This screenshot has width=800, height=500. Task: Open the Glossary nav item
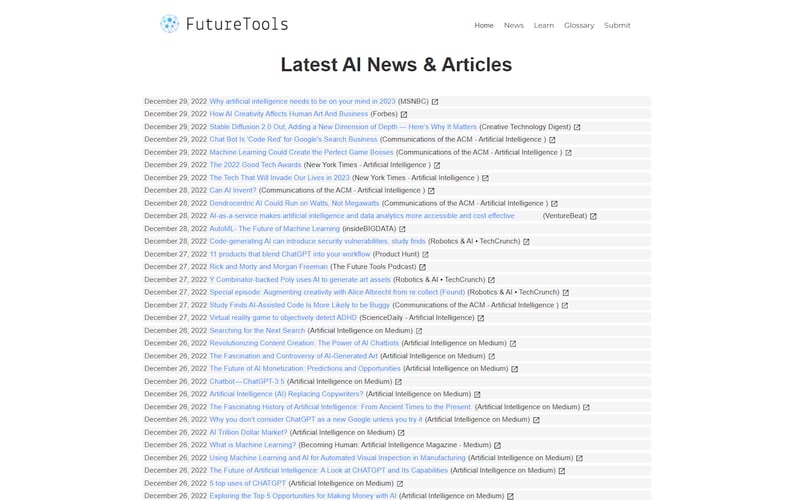[579, 25]
